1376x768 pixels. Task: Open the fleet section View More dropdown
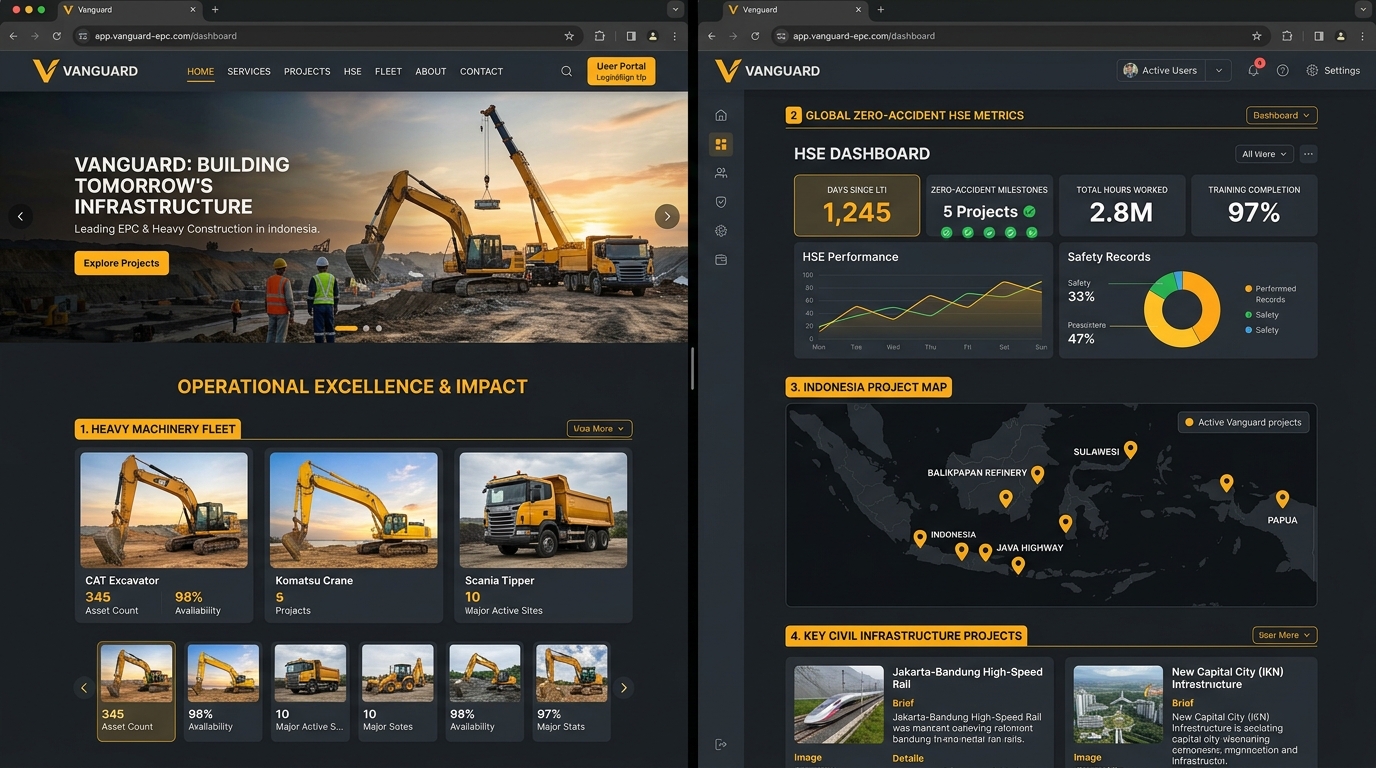click(599, 428)
